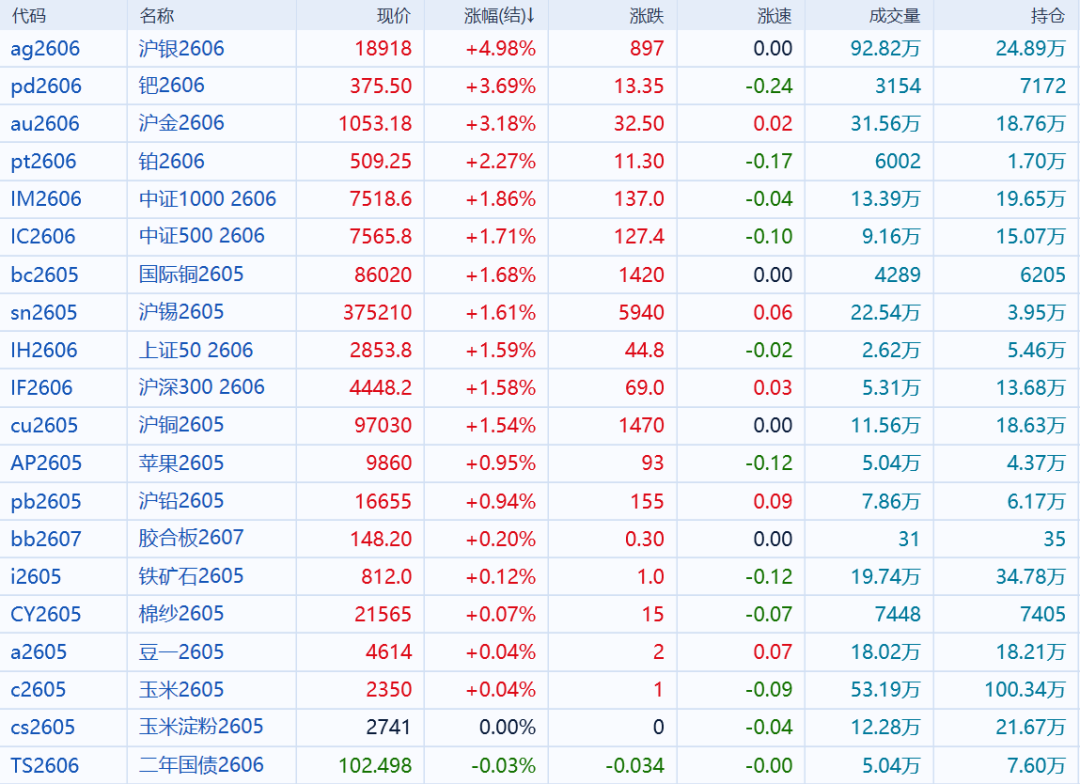Open contract code IF2606
Screen dimensions: 1080x784
pyautogui.click(x=42, y=388)
